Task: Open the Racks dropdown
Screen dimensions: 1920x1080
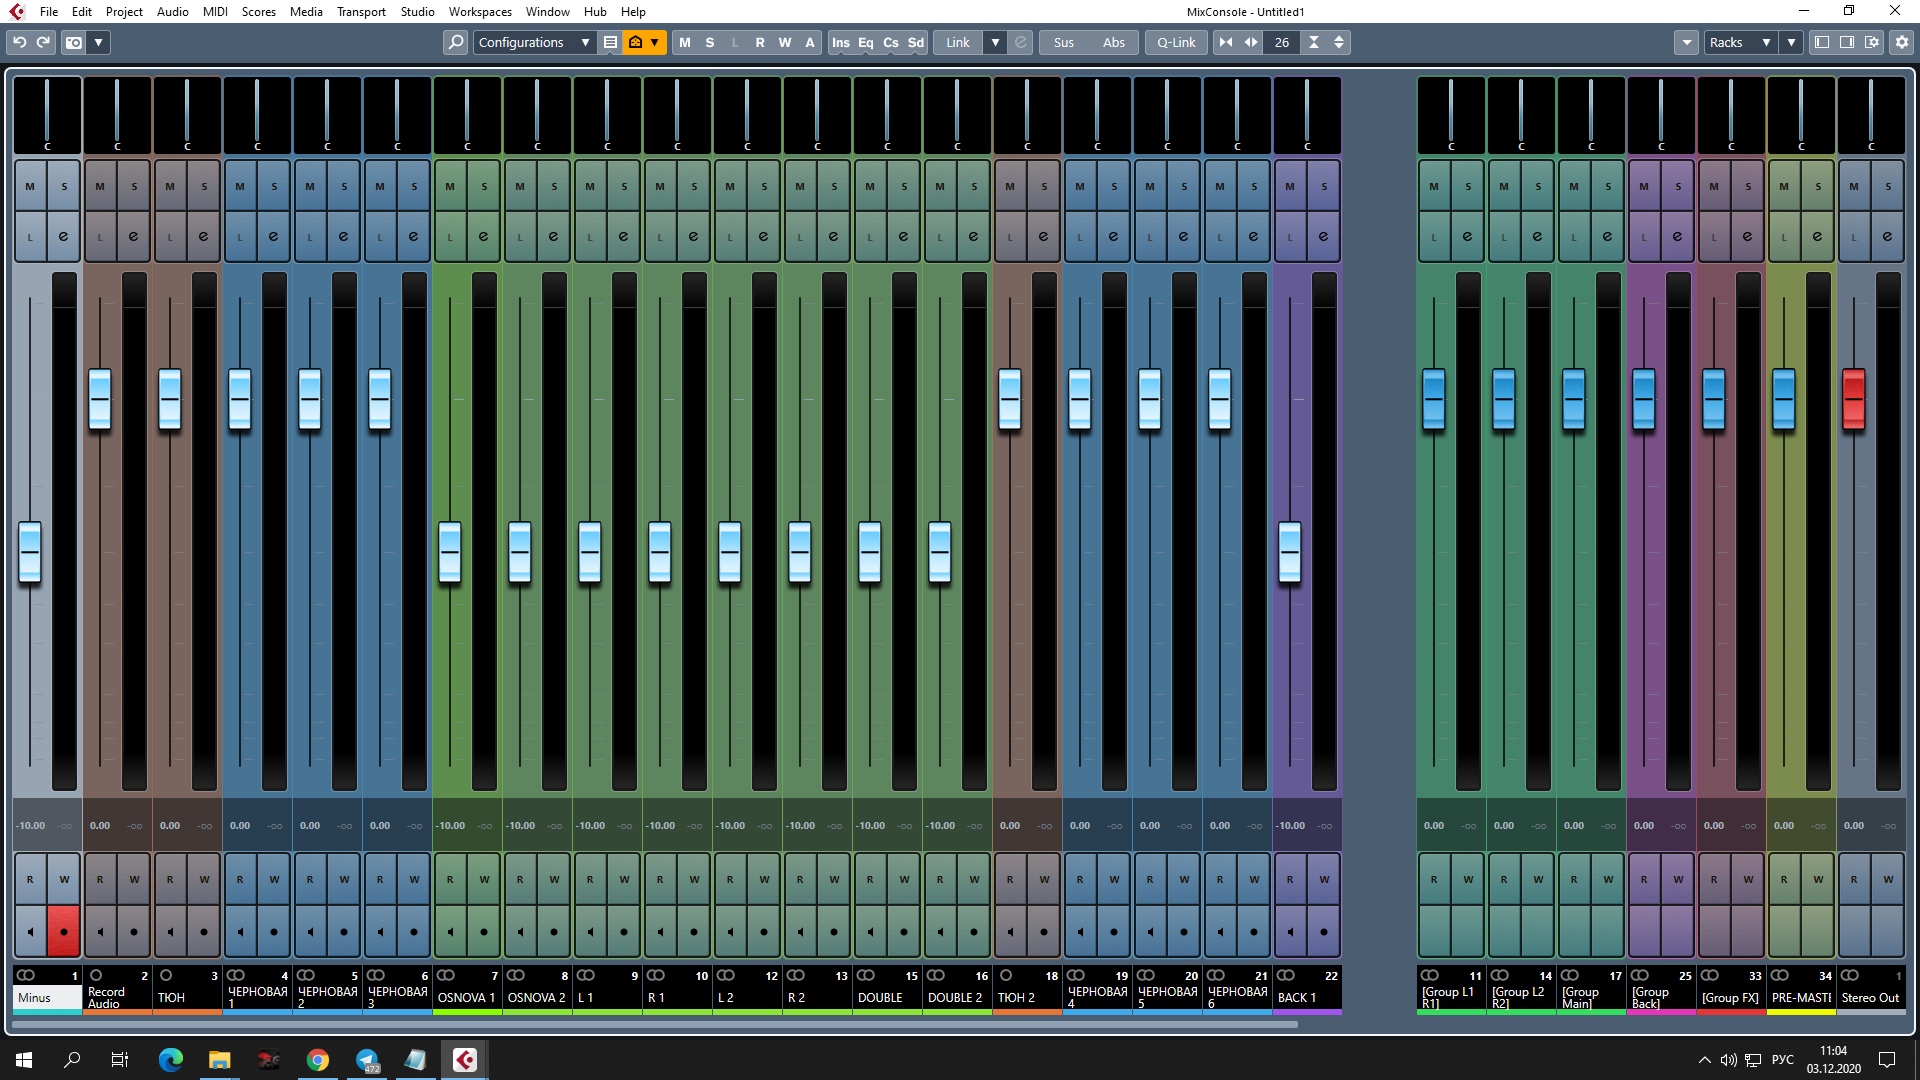Action: (x=1739, y=42)
